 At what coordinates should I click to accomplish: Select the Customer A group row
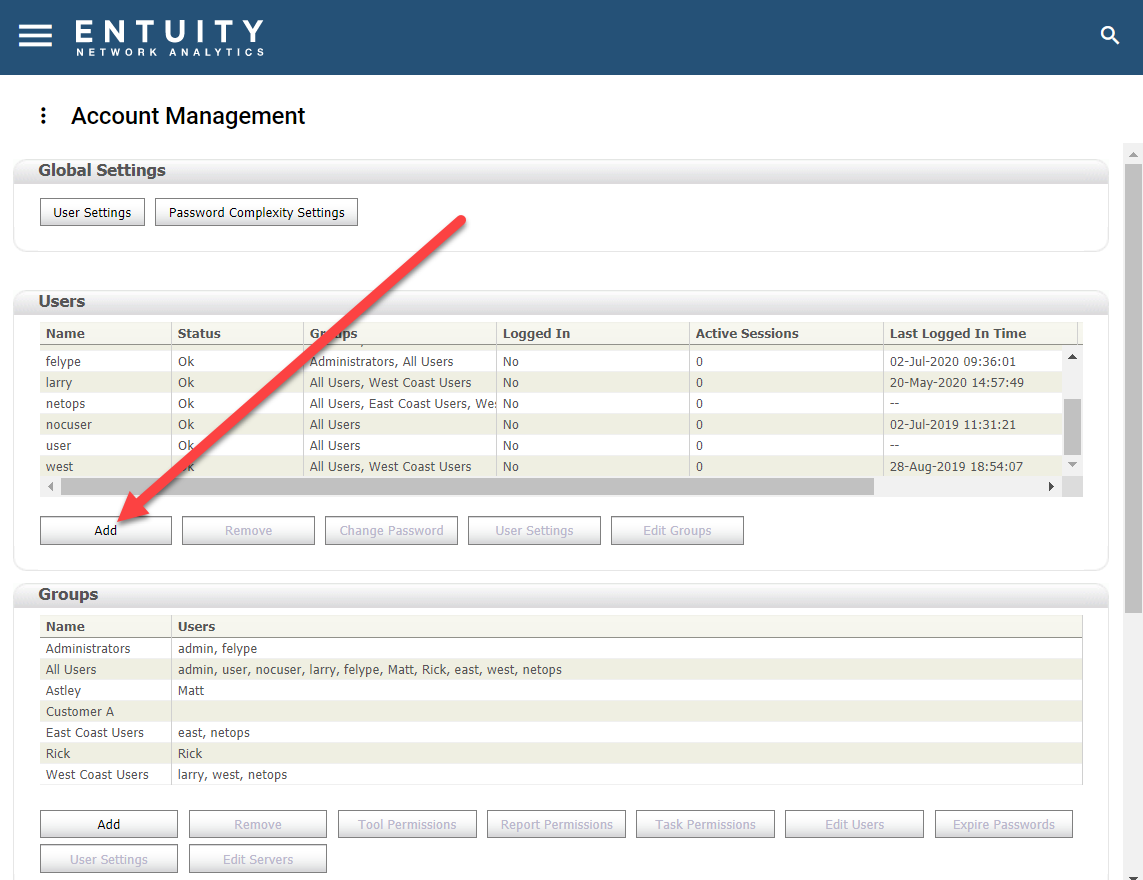pos(561,712)
